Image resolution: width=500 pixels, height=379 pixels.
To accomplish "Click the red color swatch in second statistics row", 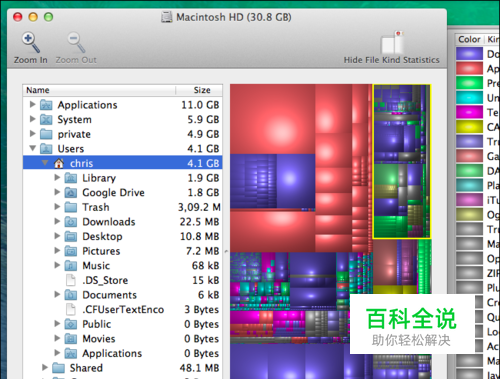I will [x=469, y=69].
